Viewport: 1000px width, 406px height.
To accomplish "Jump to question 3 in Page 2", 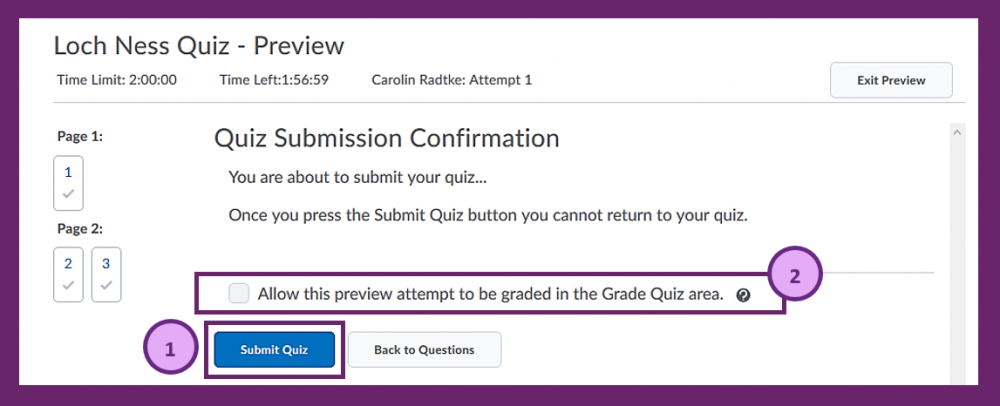I will tap(106, 274).
